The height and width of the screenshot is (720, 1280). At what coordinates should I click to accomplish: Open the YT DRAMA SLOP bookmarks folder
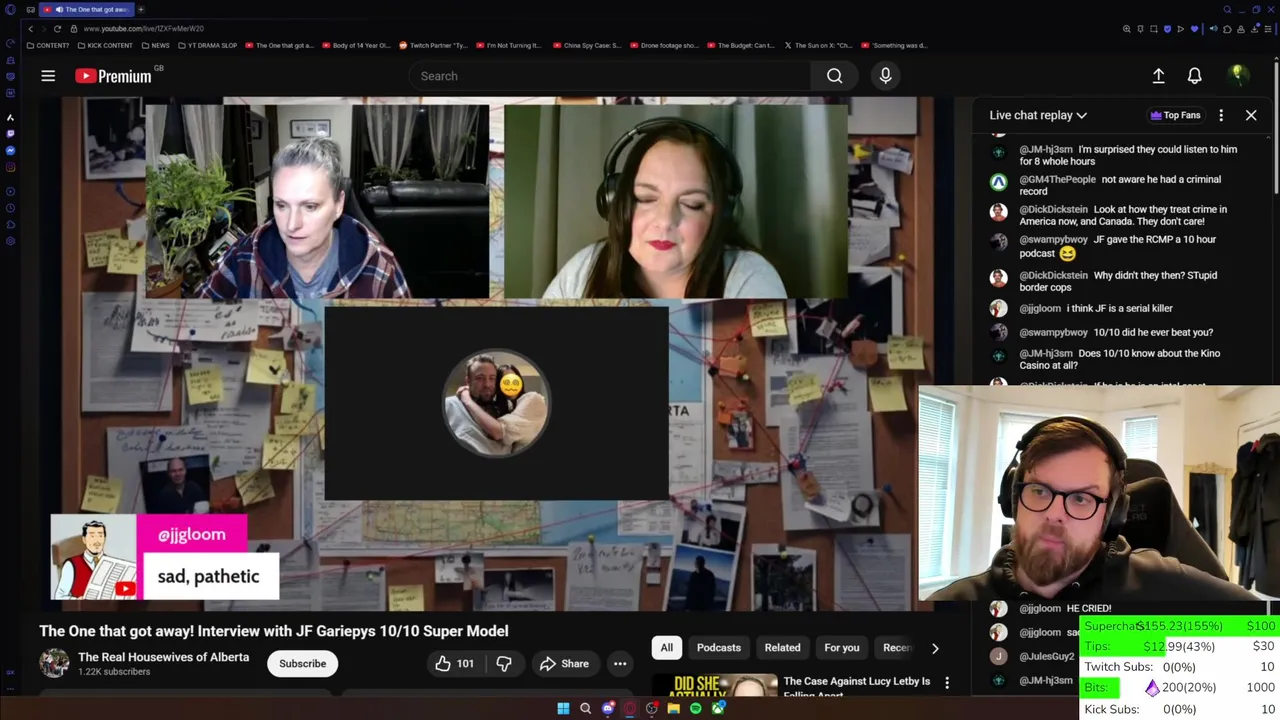[208, 45]
